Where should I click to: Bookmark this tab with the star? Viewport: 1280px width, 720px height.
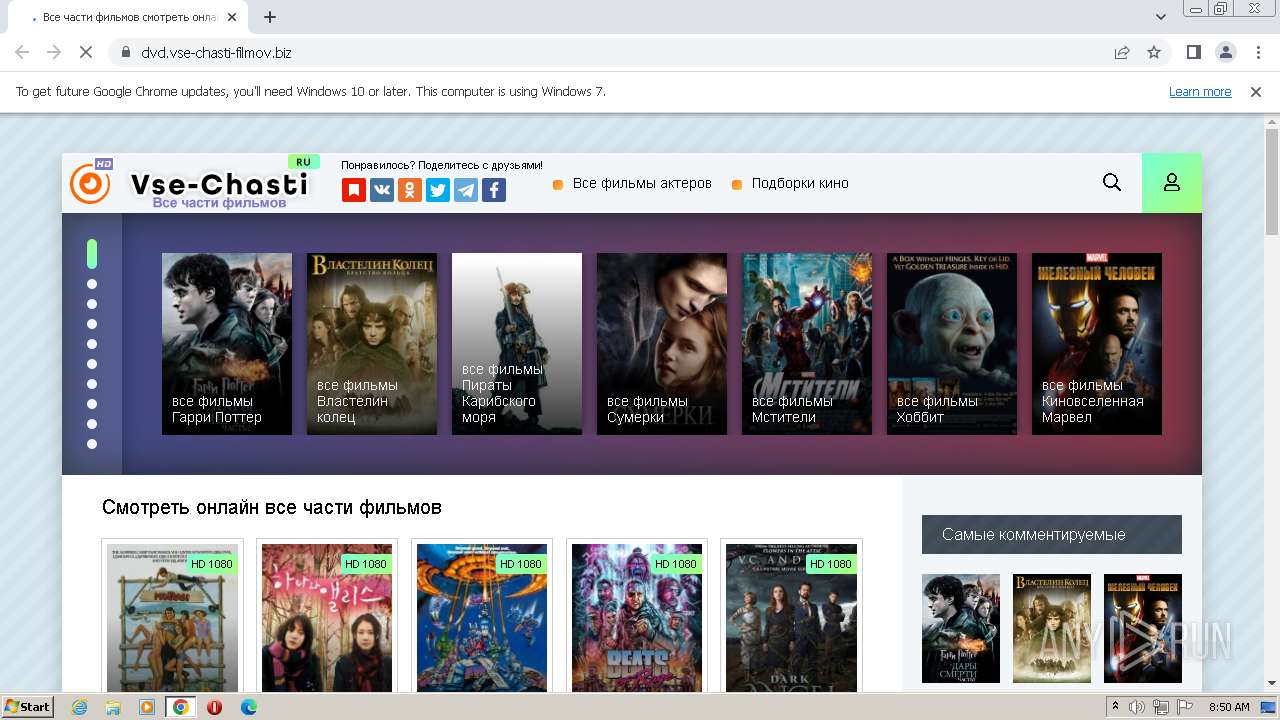point(1154,53)
